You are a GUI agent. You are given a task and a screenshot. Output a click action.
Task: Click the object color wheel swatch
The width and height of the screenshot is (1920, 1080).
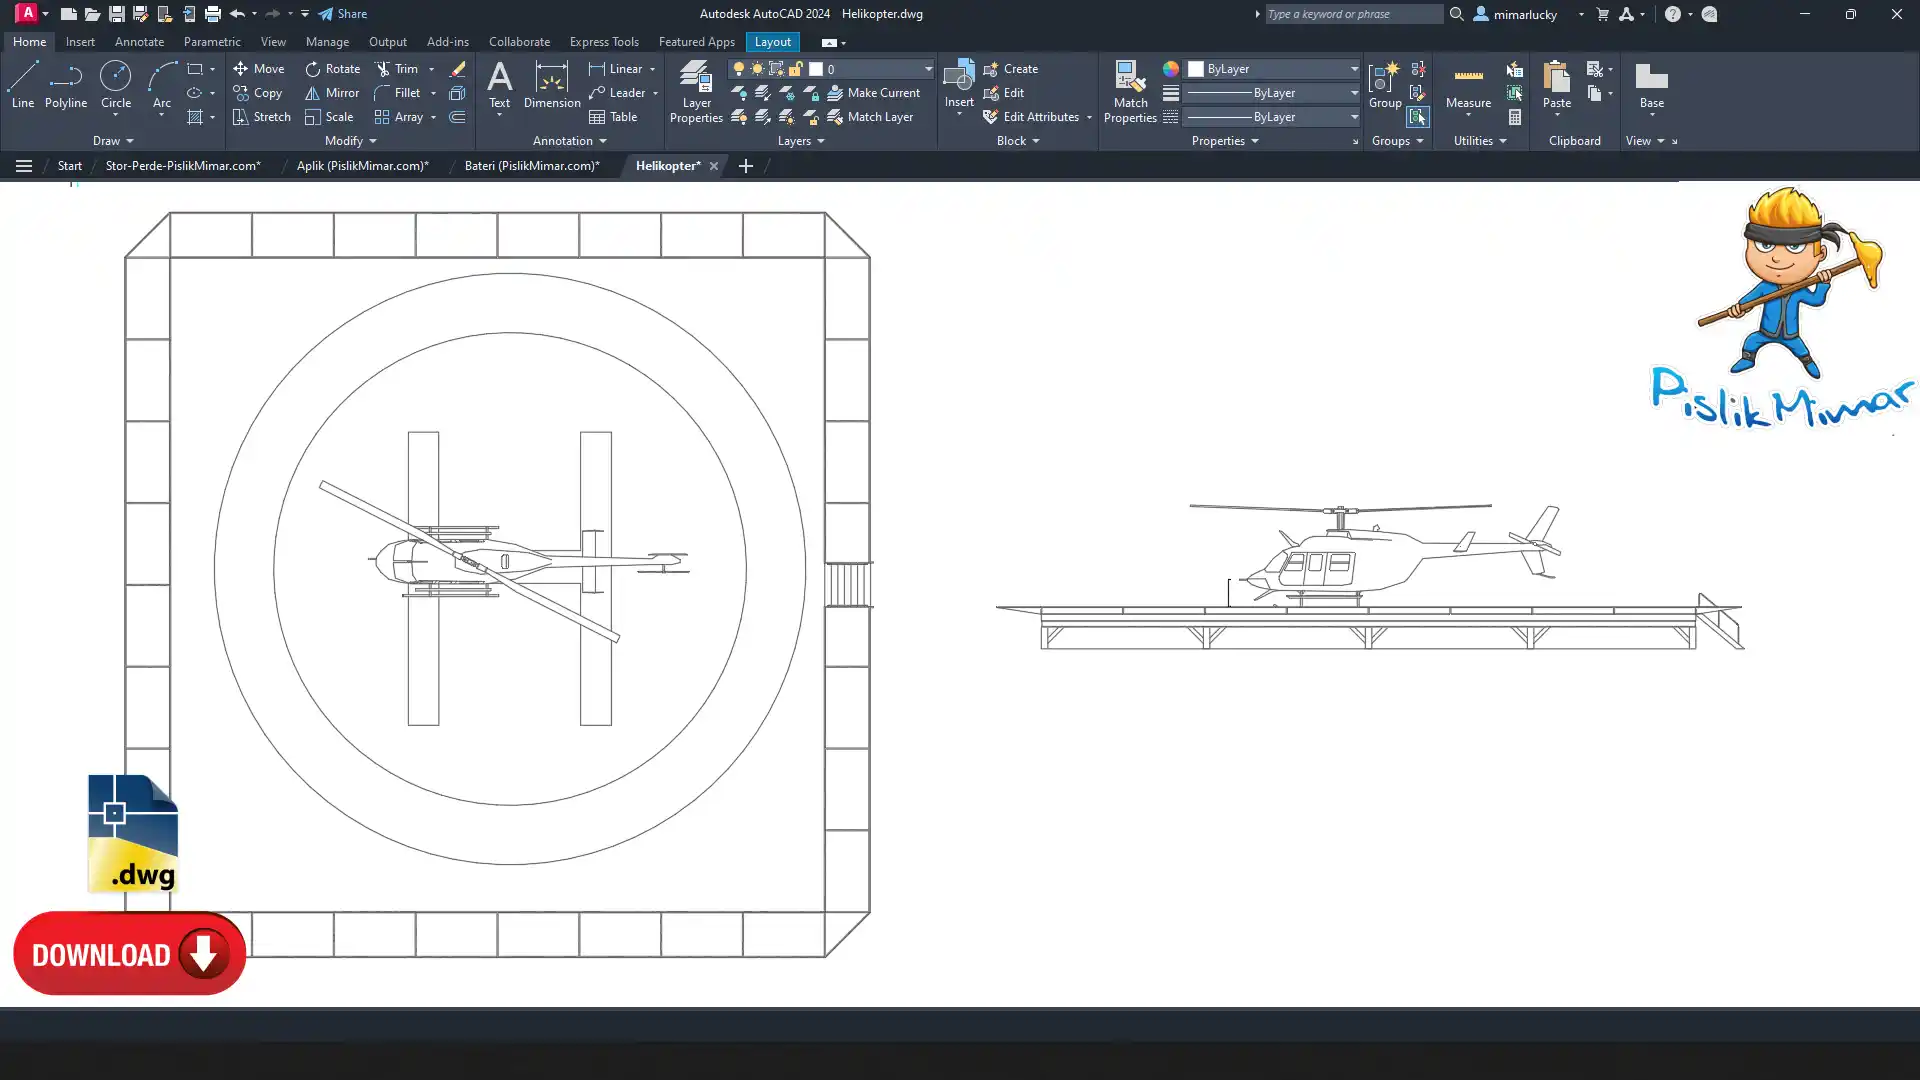coord(1170,69)
